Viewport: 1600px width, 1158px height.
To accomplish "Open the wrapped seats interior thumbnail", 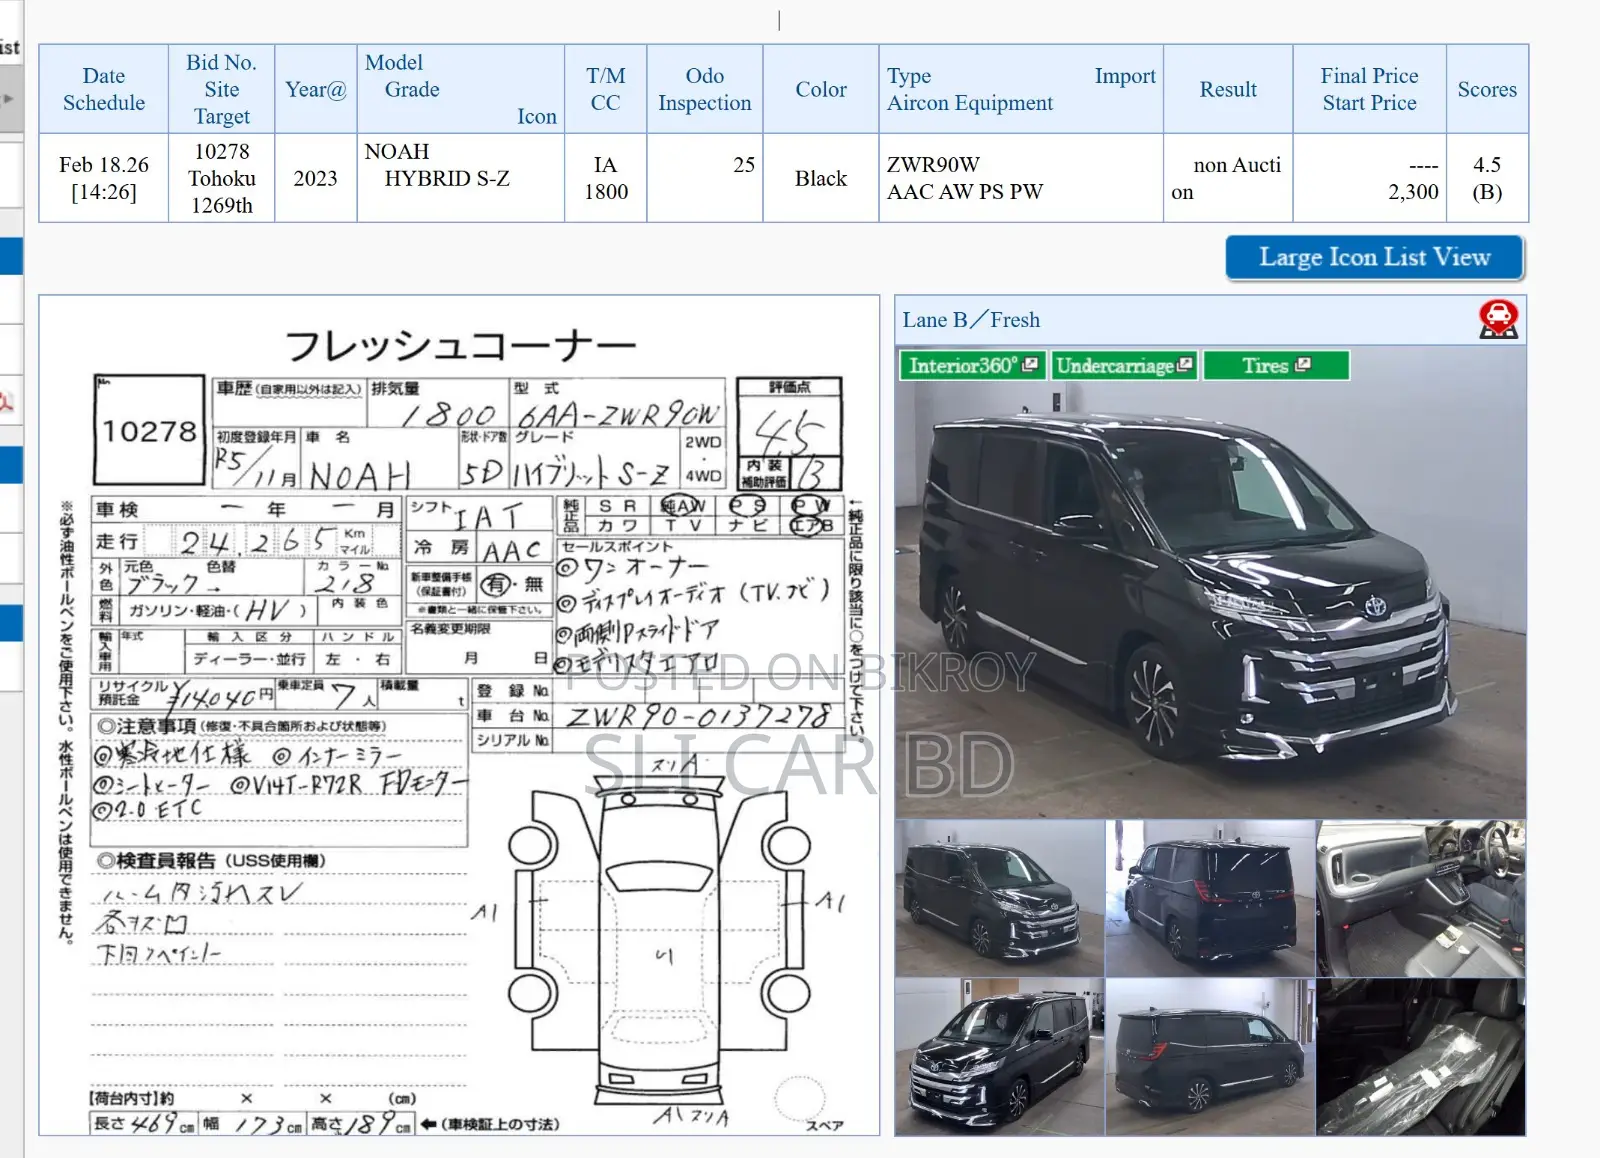I will coord(1421,1057).
